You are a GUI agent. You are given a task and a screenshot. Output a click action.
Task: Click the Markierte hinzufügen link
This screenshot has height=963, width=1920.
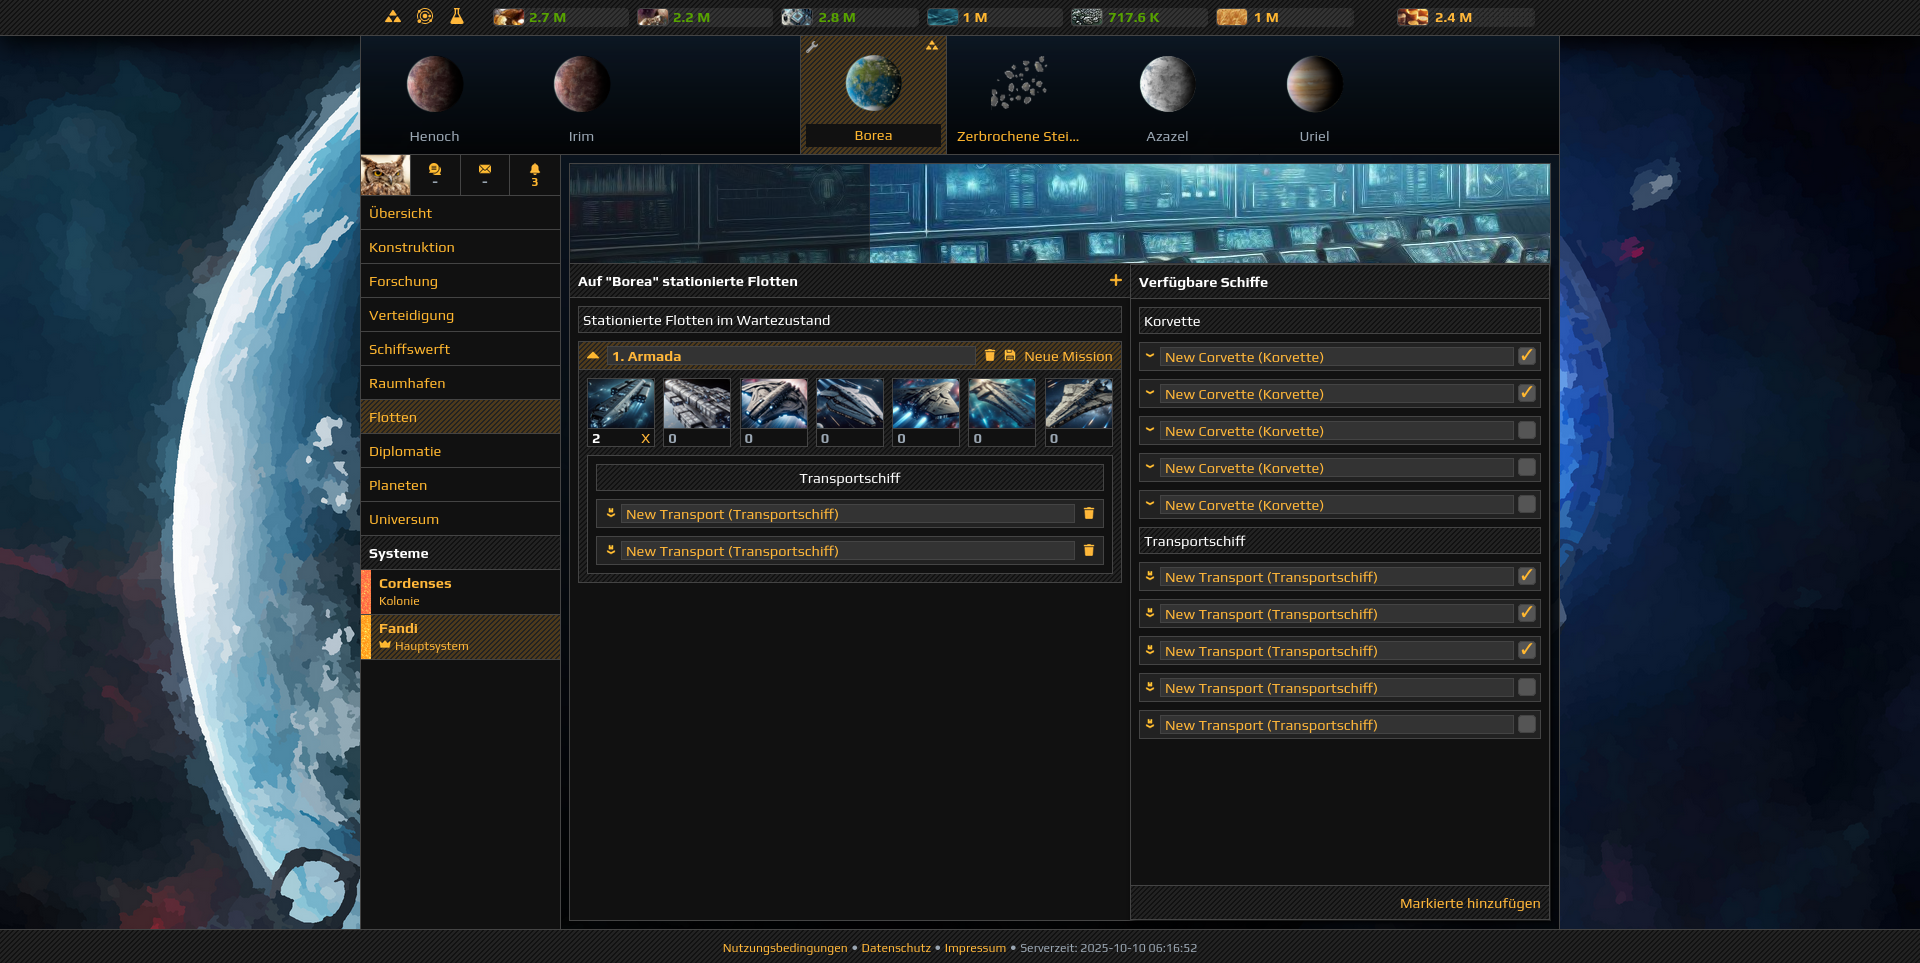tap(1470, 903)
